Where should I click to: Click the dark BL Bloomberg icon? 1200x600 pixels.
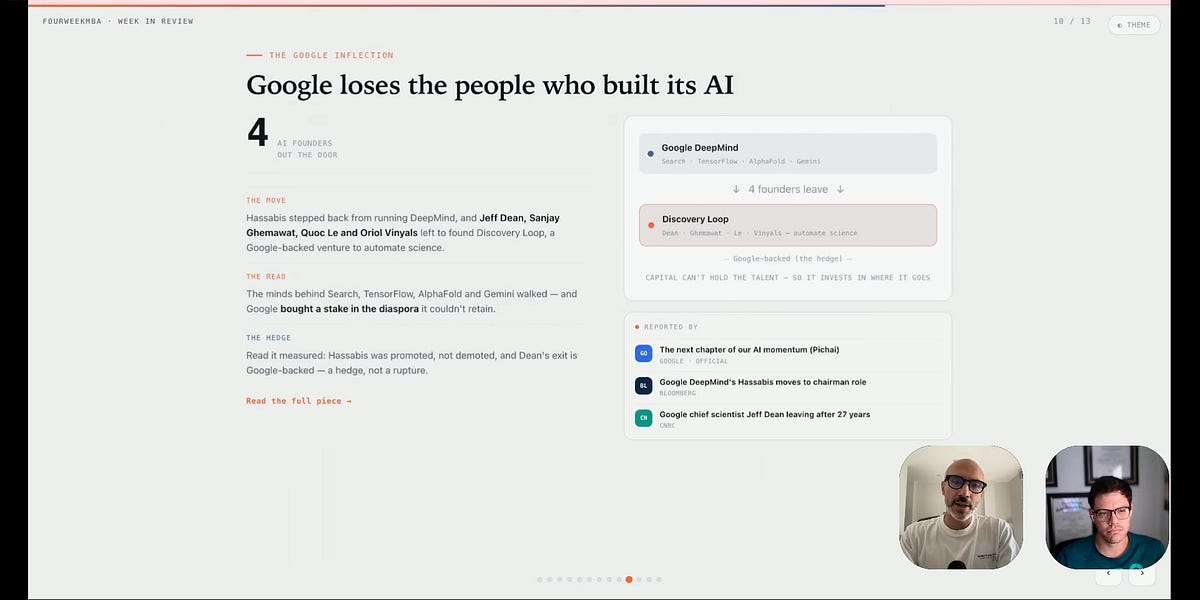(644, 385)
